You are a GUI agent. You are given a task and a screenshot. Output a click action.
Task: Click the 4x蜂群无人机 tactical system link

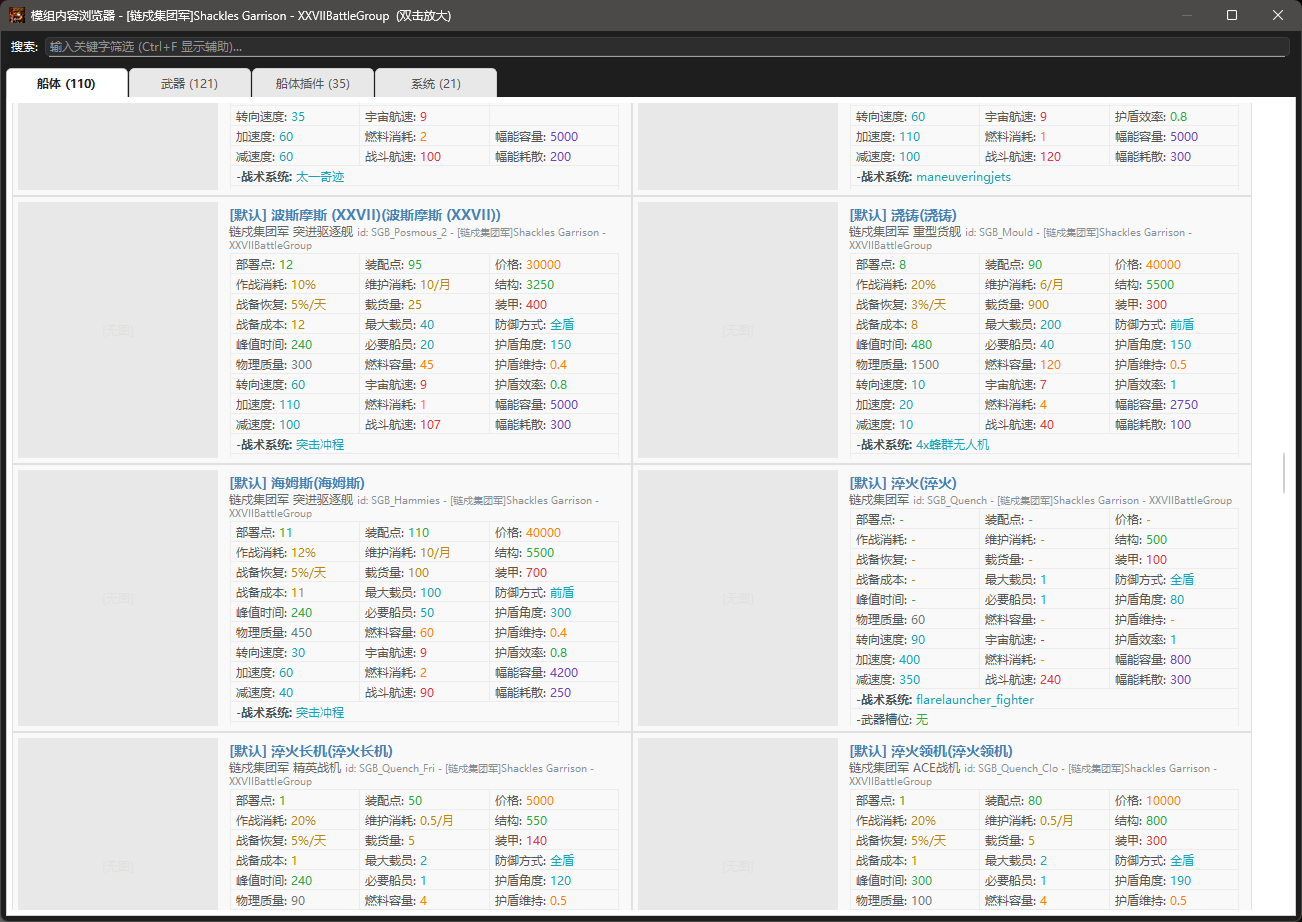pos(952,445)
